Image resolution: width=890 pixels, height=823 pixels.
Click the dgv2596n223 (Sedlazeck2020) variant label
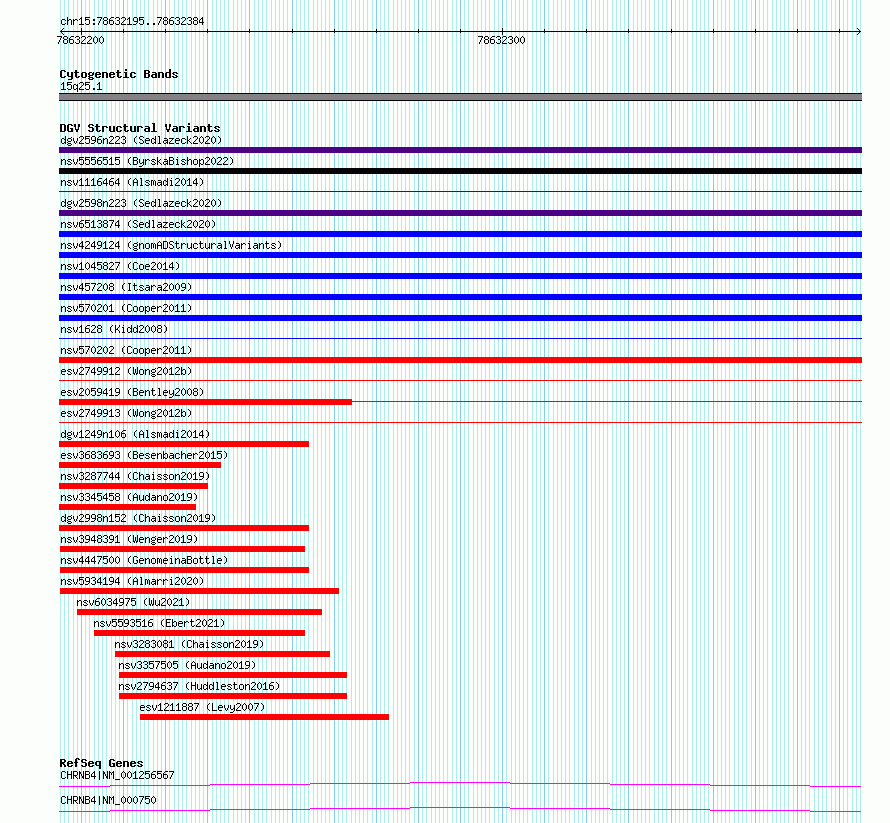(141, 140)
